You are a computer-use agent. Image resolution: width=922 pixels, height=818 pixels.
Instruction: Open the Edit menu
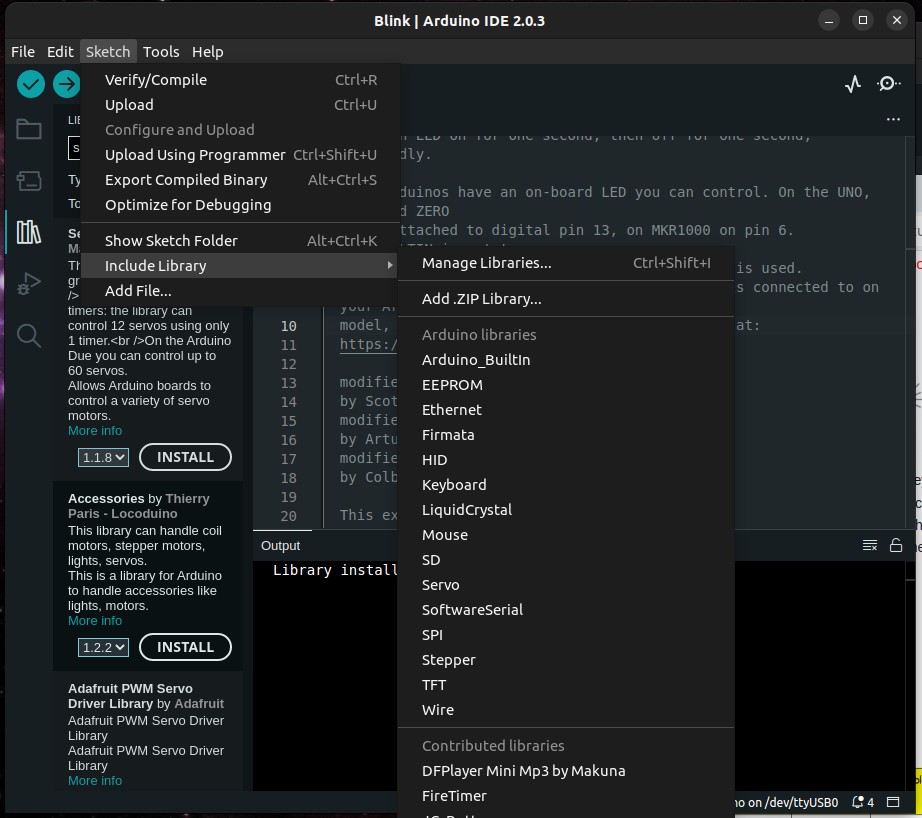pos(60,52)
